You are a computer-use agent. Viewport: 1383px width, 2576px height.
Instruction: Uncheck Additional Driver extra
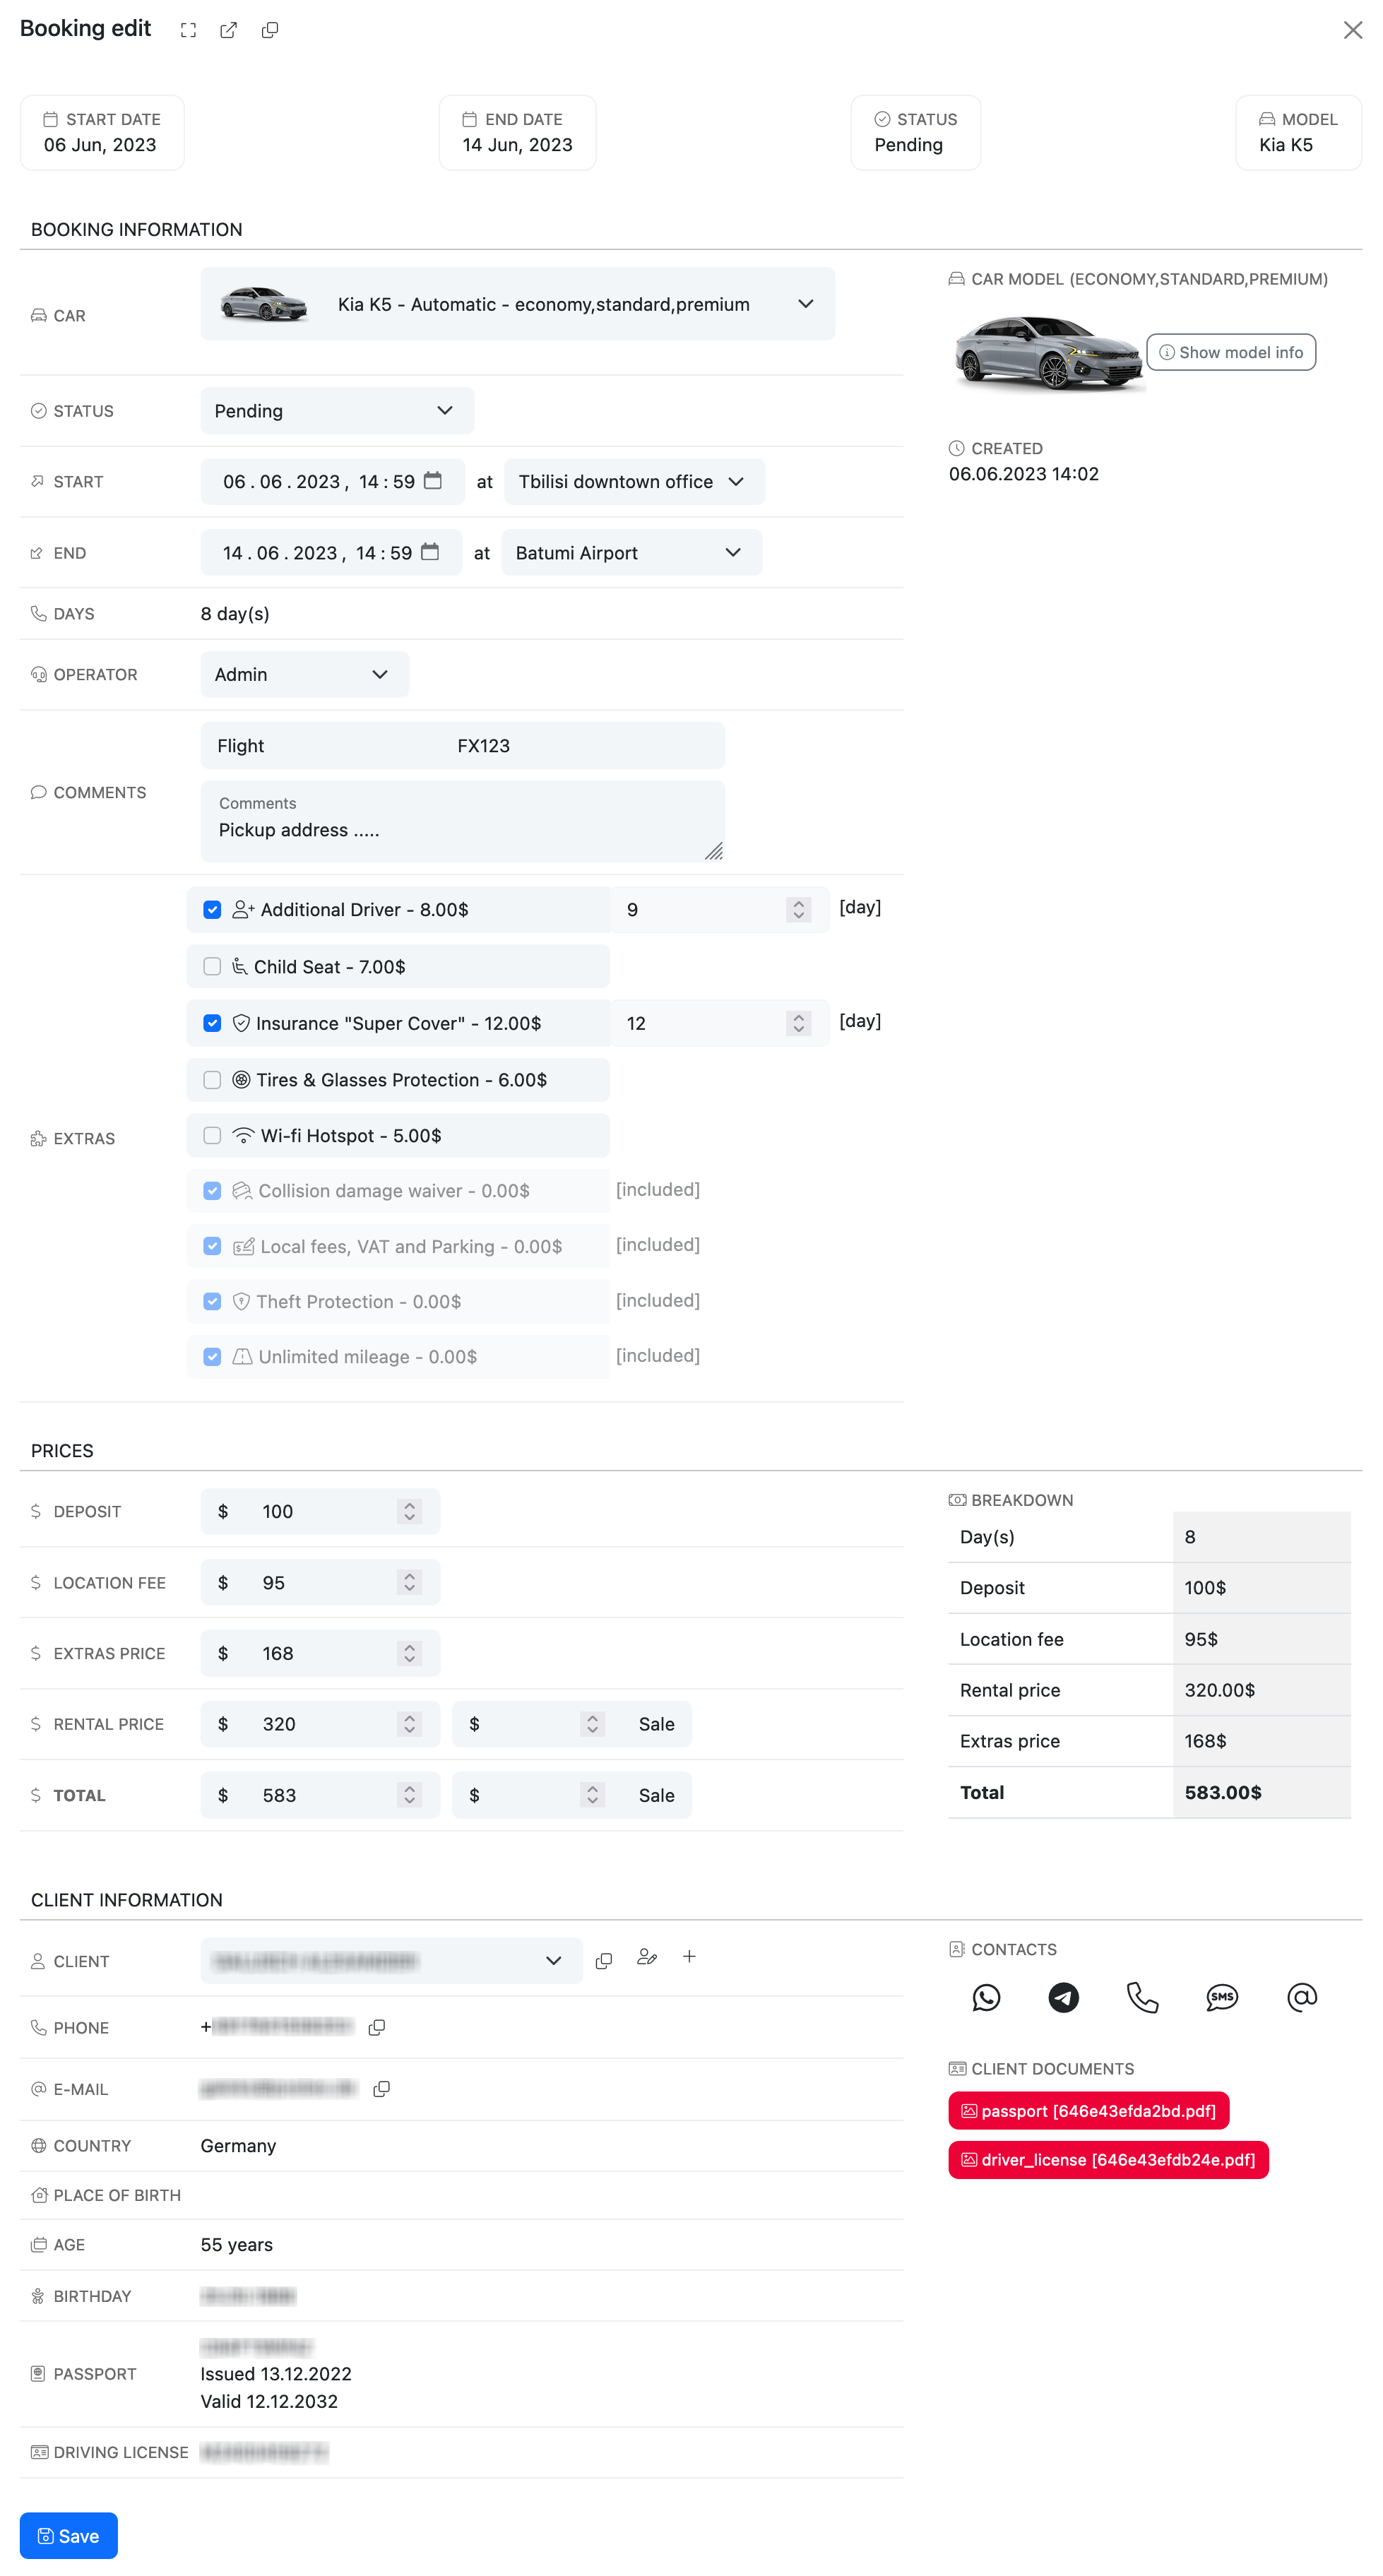pos(212,909)
